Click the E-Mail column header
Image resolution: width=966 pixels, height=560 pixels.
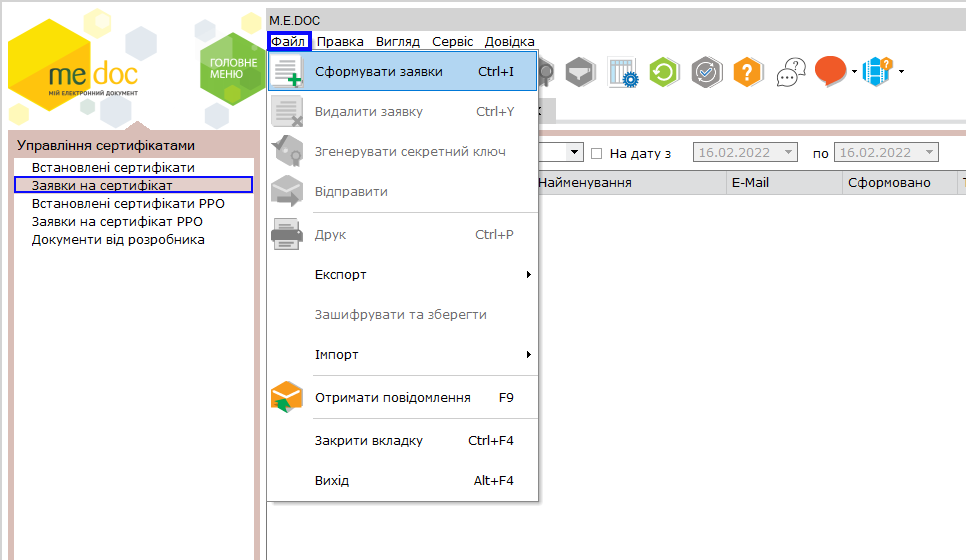click(784, 183)
